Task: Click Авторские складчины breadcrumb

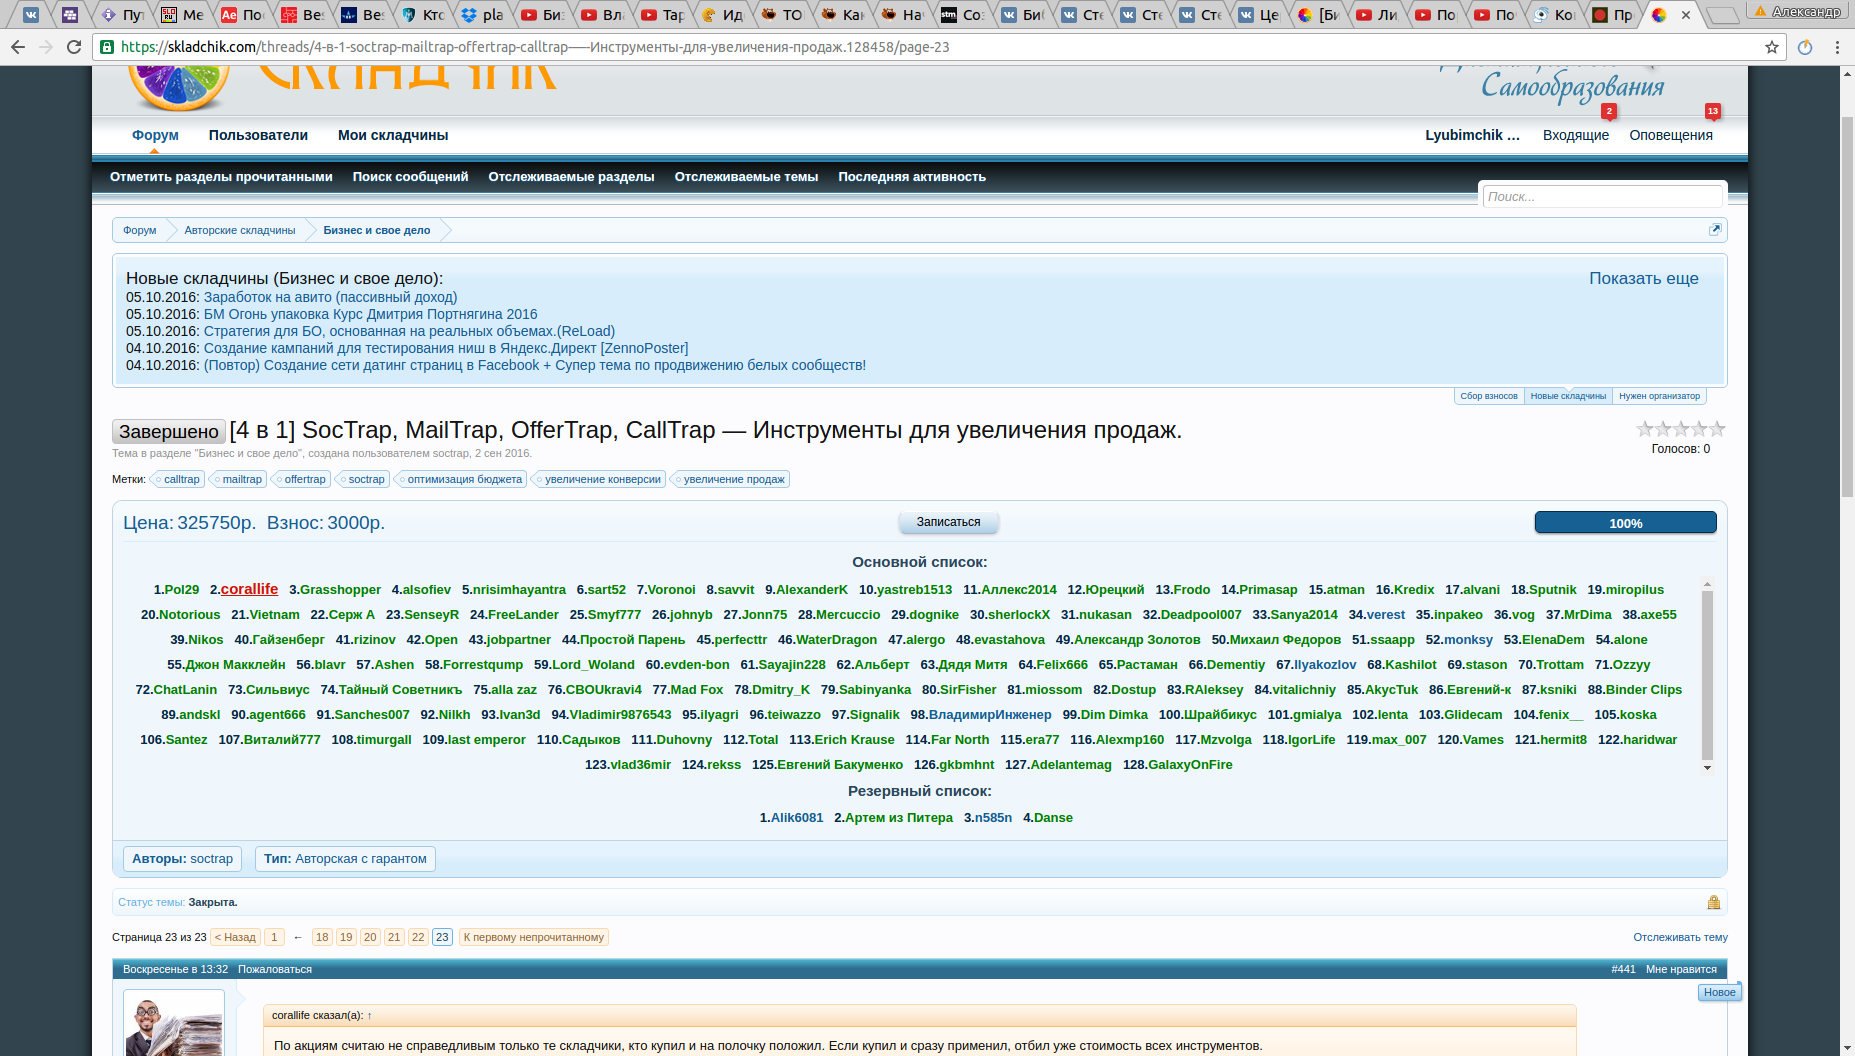Action: (240, 230)
